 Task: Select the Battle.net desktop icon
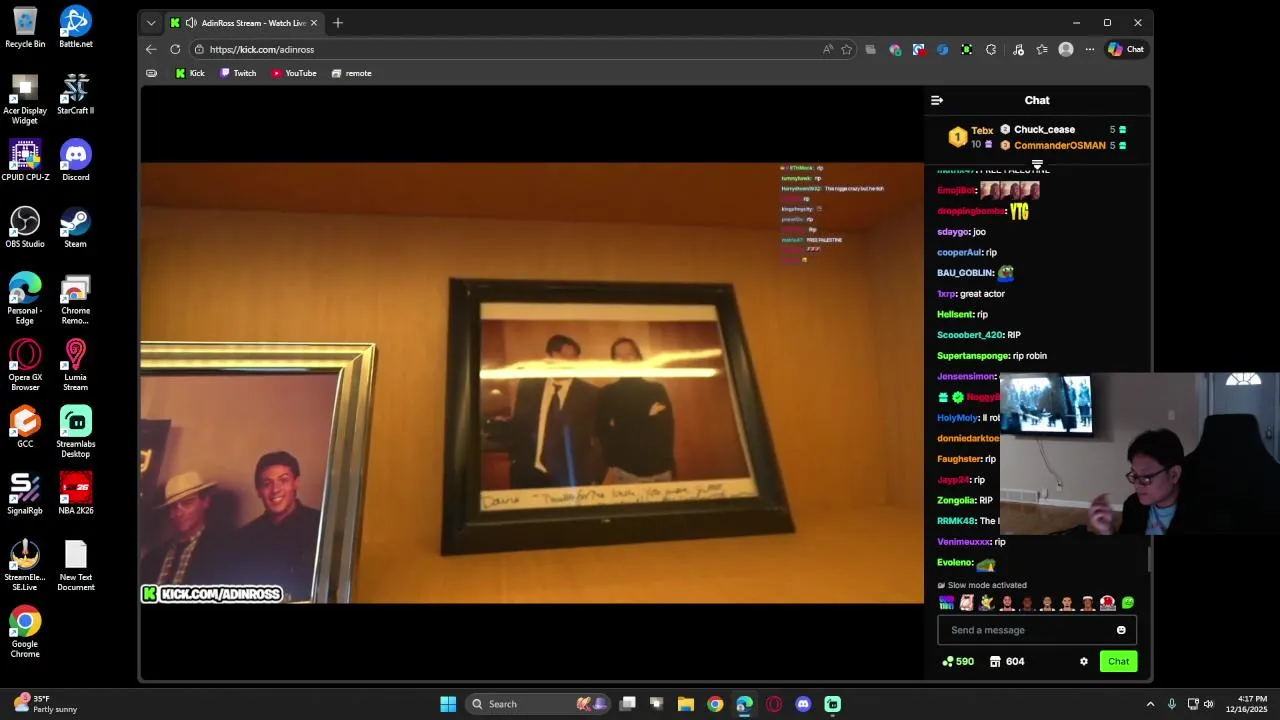[76, 27]
